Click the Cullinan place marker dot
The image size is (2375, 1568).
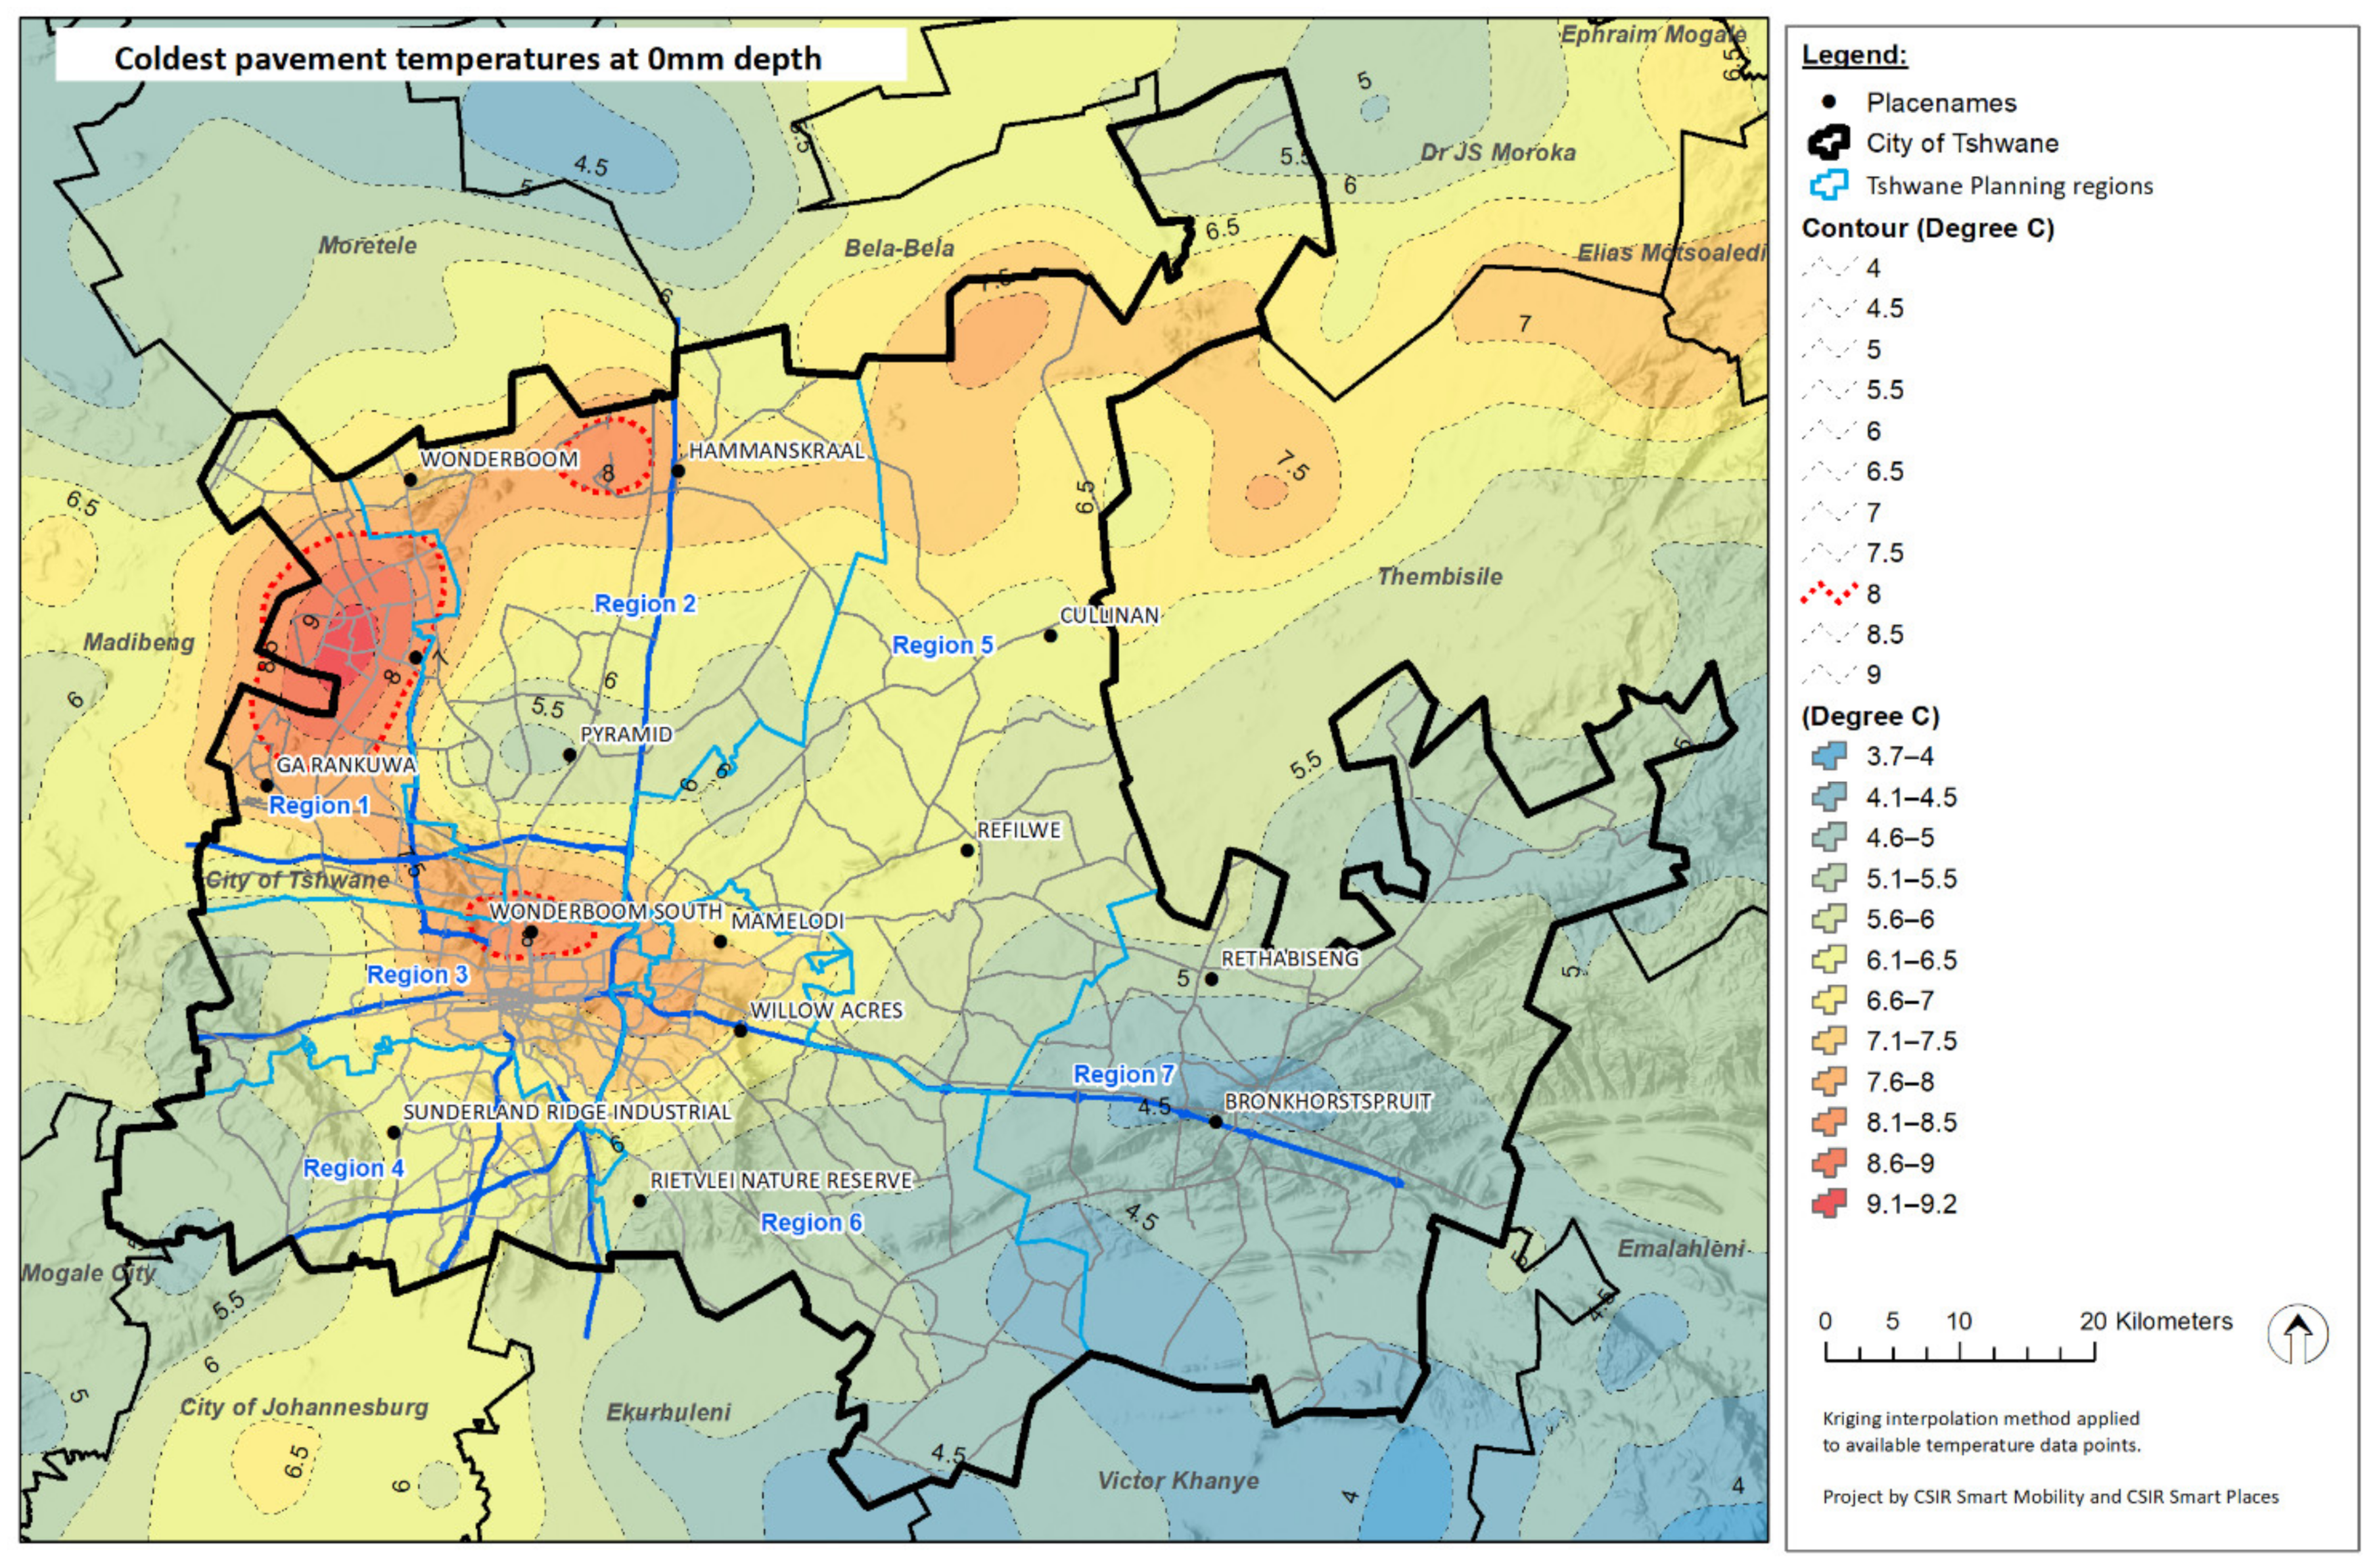(1050, 636)
